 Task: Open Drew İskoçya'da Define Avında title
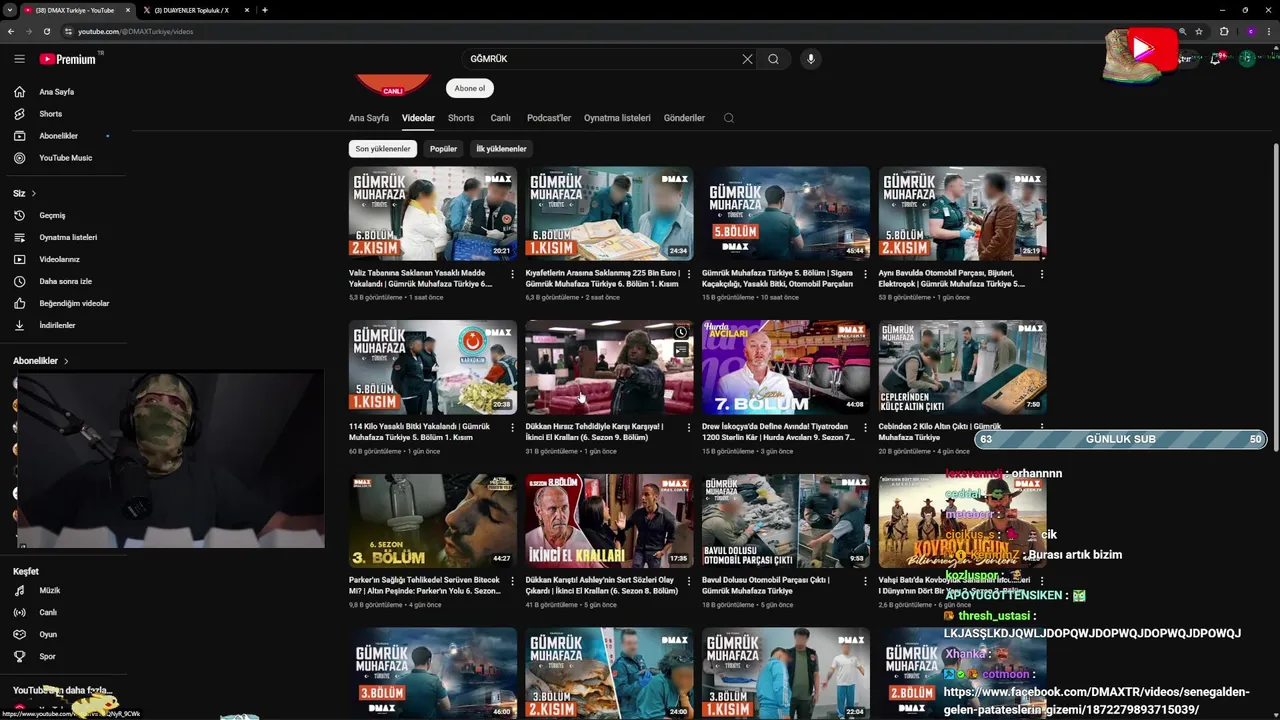778,432
